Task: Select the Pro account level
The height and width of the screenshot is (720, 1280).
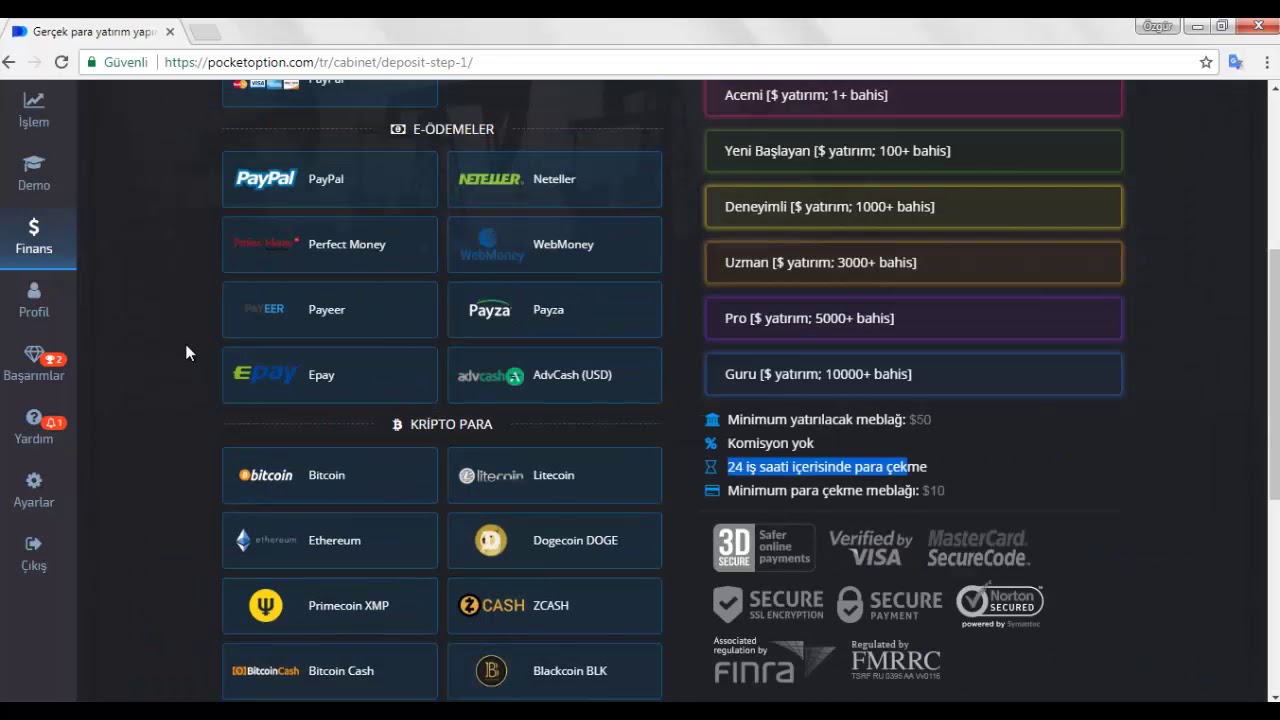Action: coord(913,318)
